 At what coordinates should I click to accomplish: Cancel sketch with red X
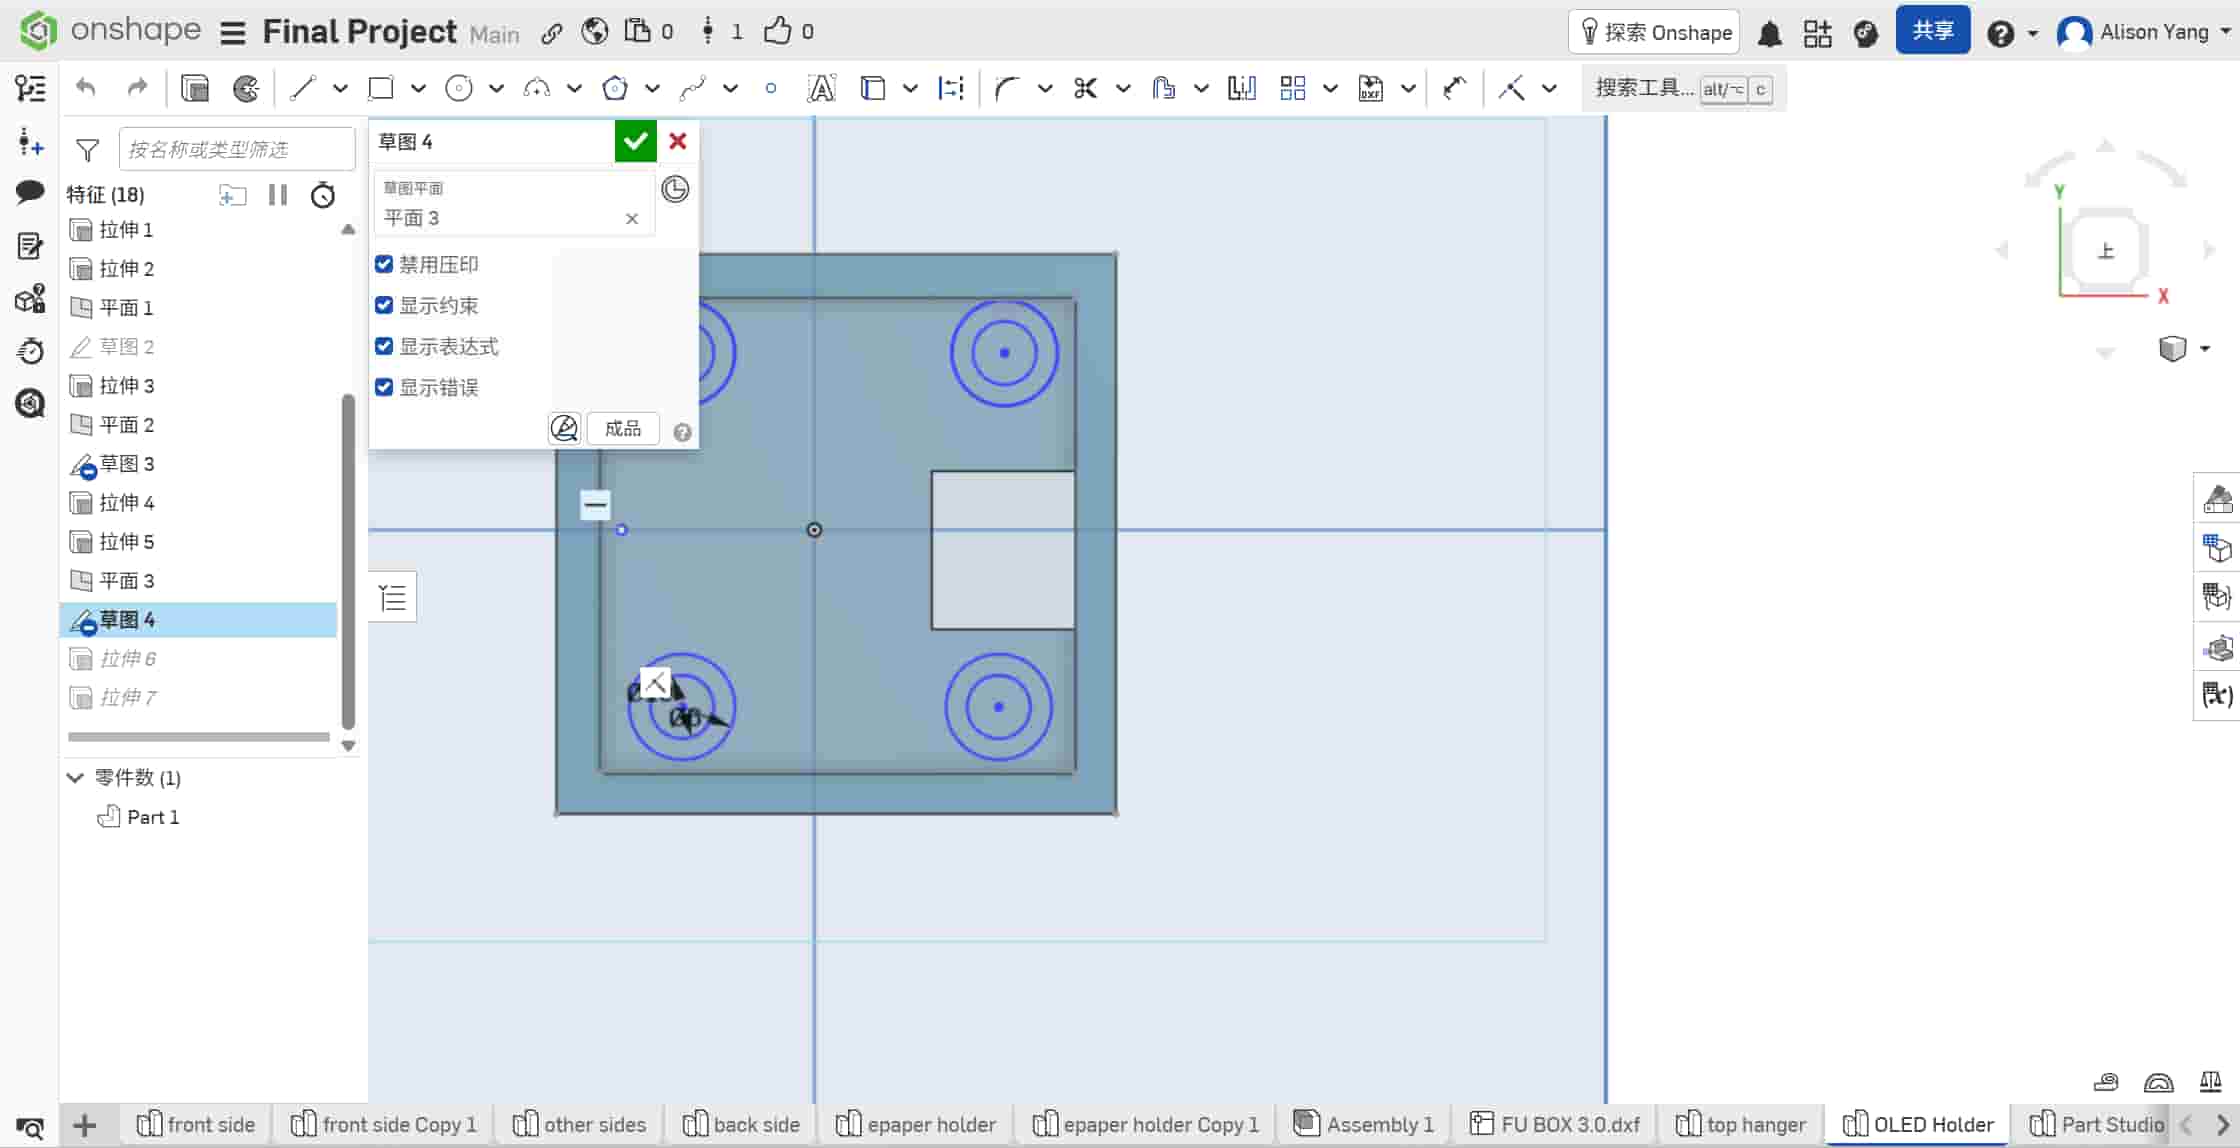(678, 141)
